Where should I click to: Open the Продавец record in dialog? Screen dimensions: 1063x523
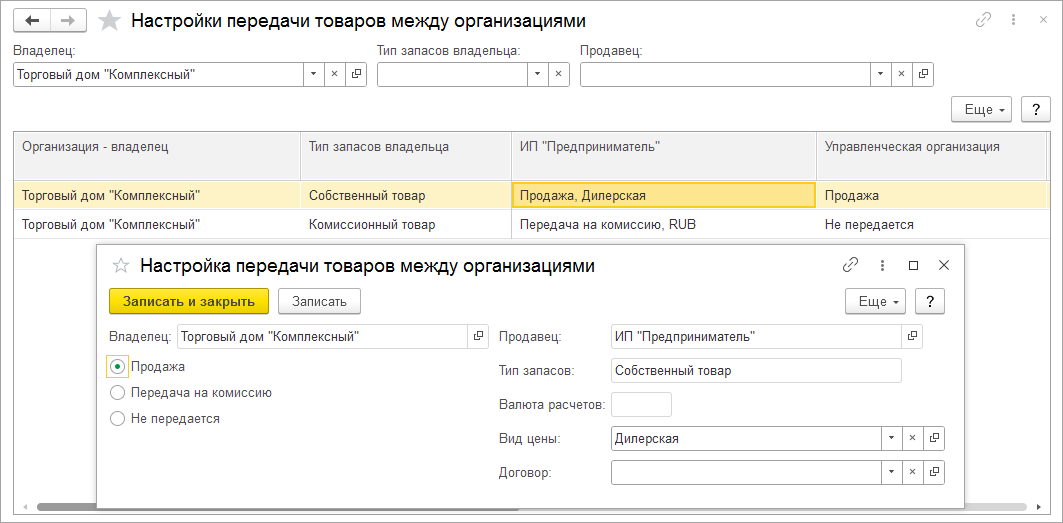(912, 337)
